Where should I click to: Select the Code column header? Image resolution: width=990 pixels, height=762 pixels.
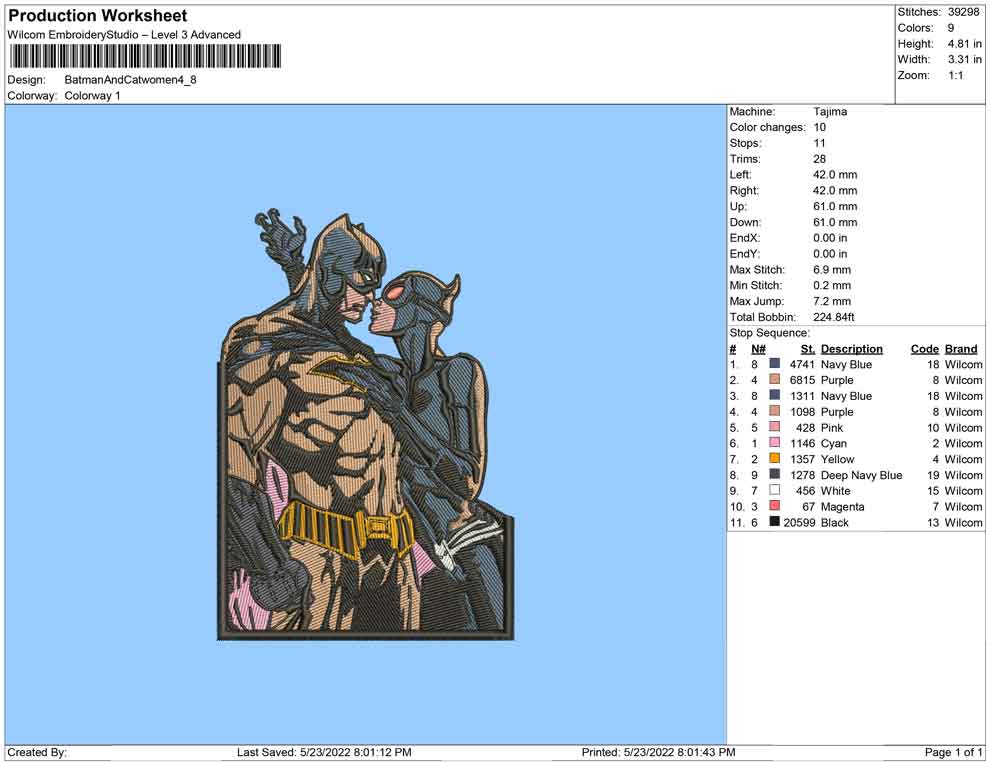coord(924,349)
